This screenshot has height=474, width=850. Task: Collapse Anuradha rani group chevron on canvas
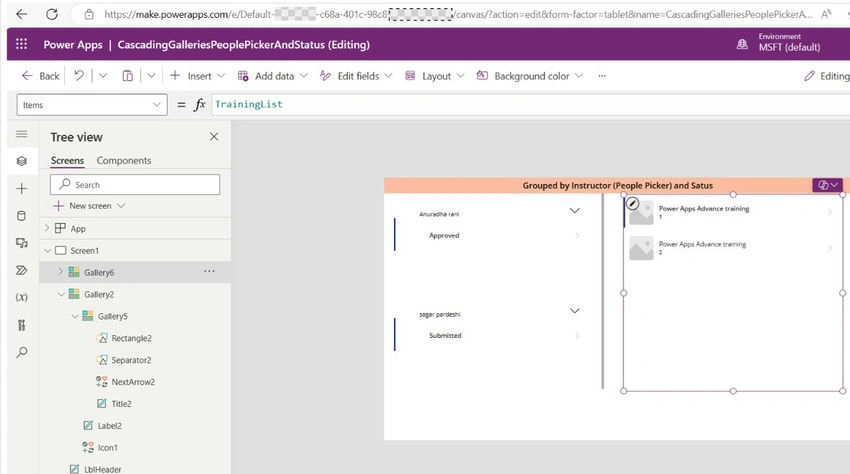[x=575, y=210]
